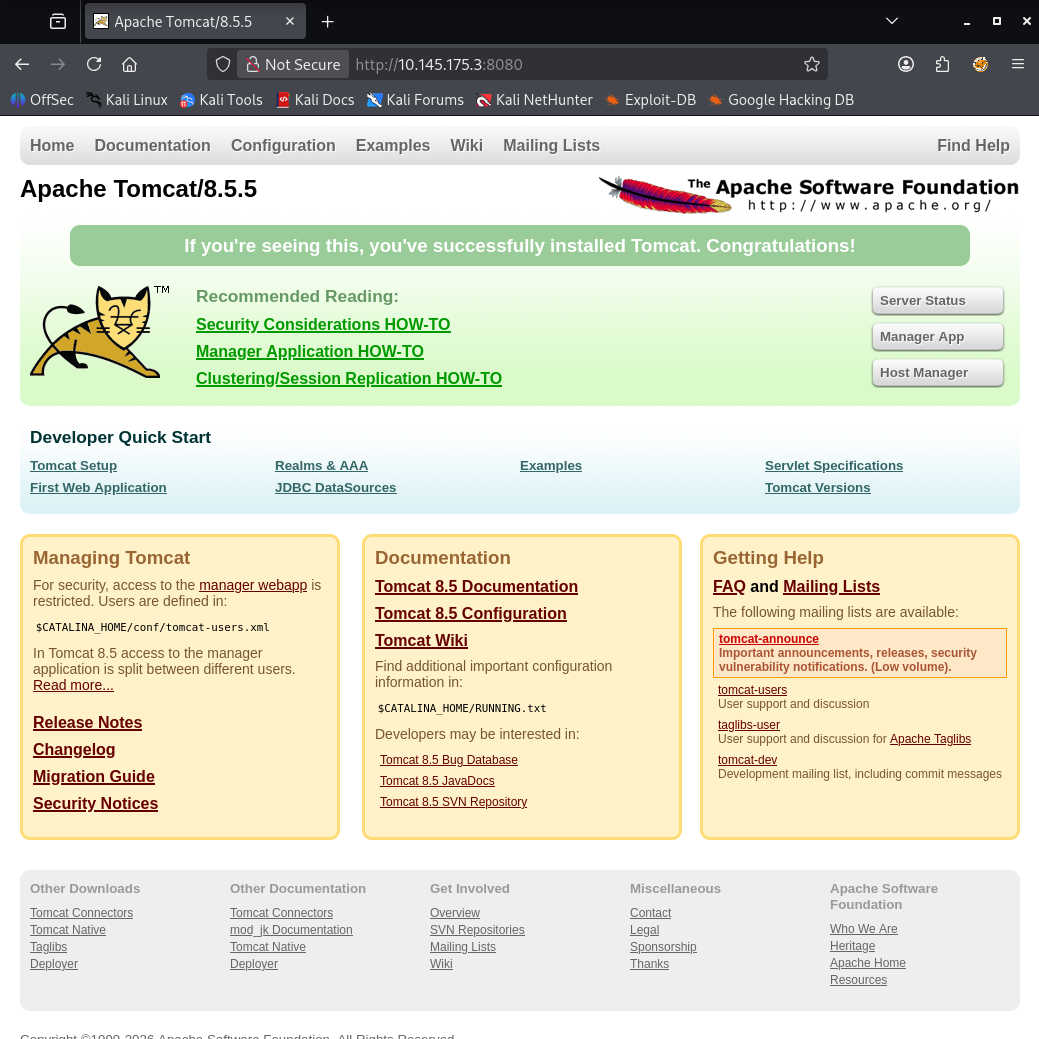Select the Apache Tomcat/8.5.5 tab
This screenshot has width=1039, height=1039.
(x=183, y=21)
